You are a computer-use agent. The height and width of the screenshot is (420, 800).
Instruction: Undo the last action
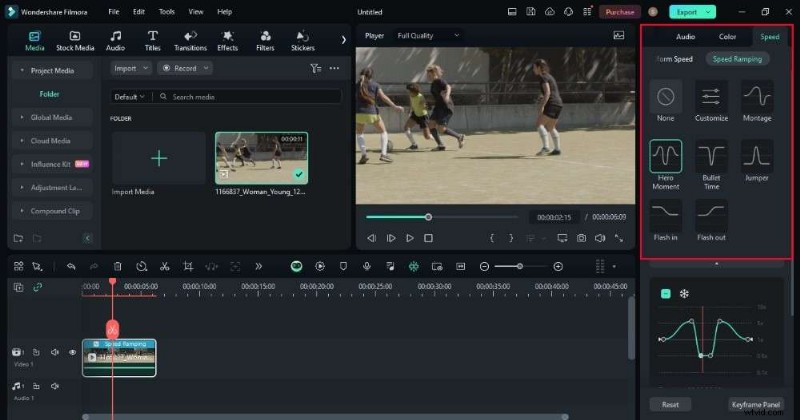pyautogui.click(x=71, y=266)
